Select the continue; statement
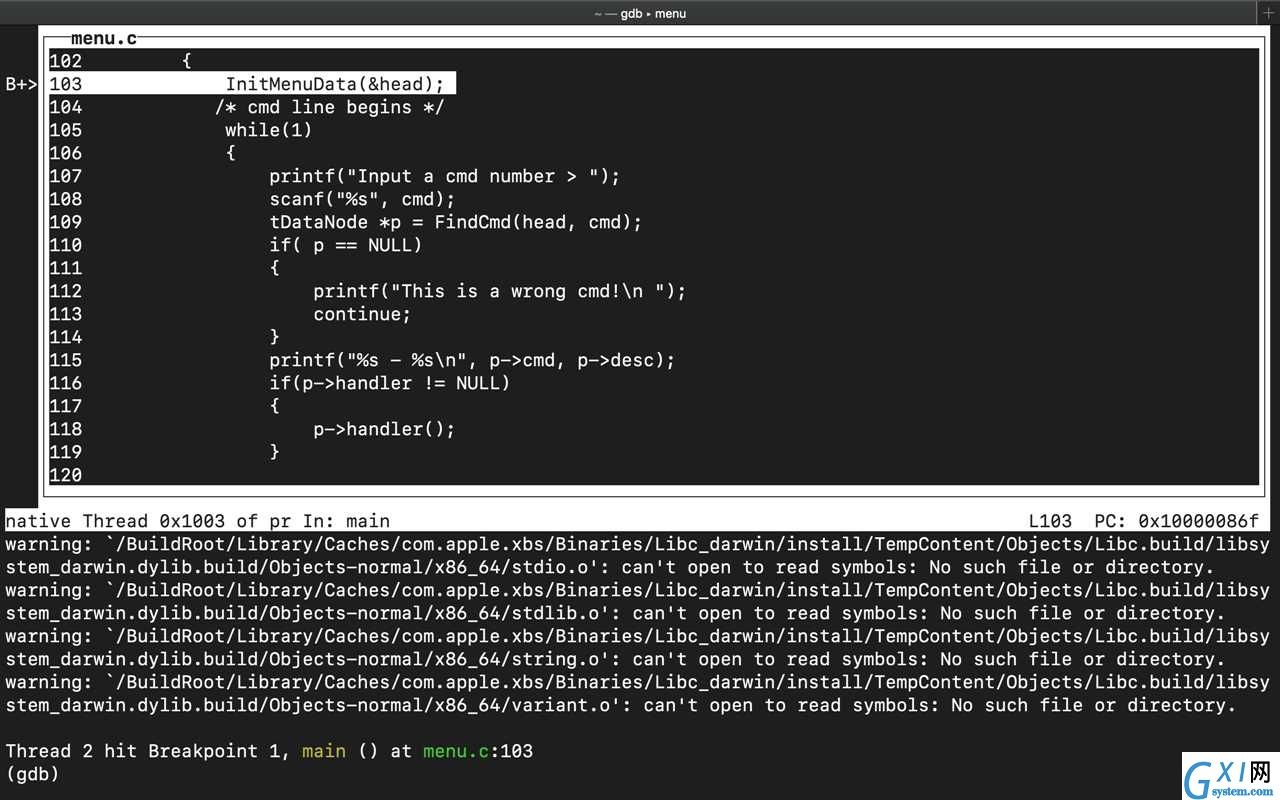The height and width of the screenshot is (800, 1280). tap(362, 314)
